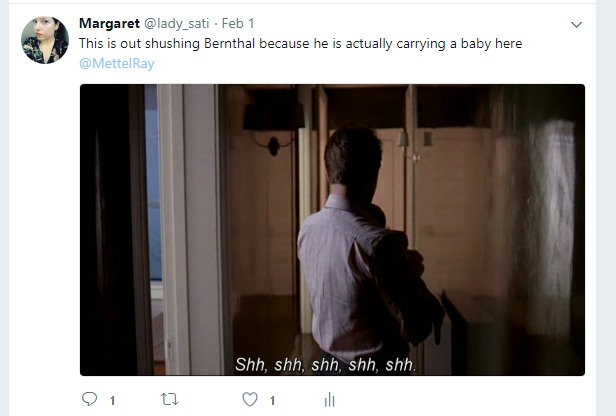Open Margaret's profile via display name
The width and height of the screenshot is (616, 416).
(109, 24)
